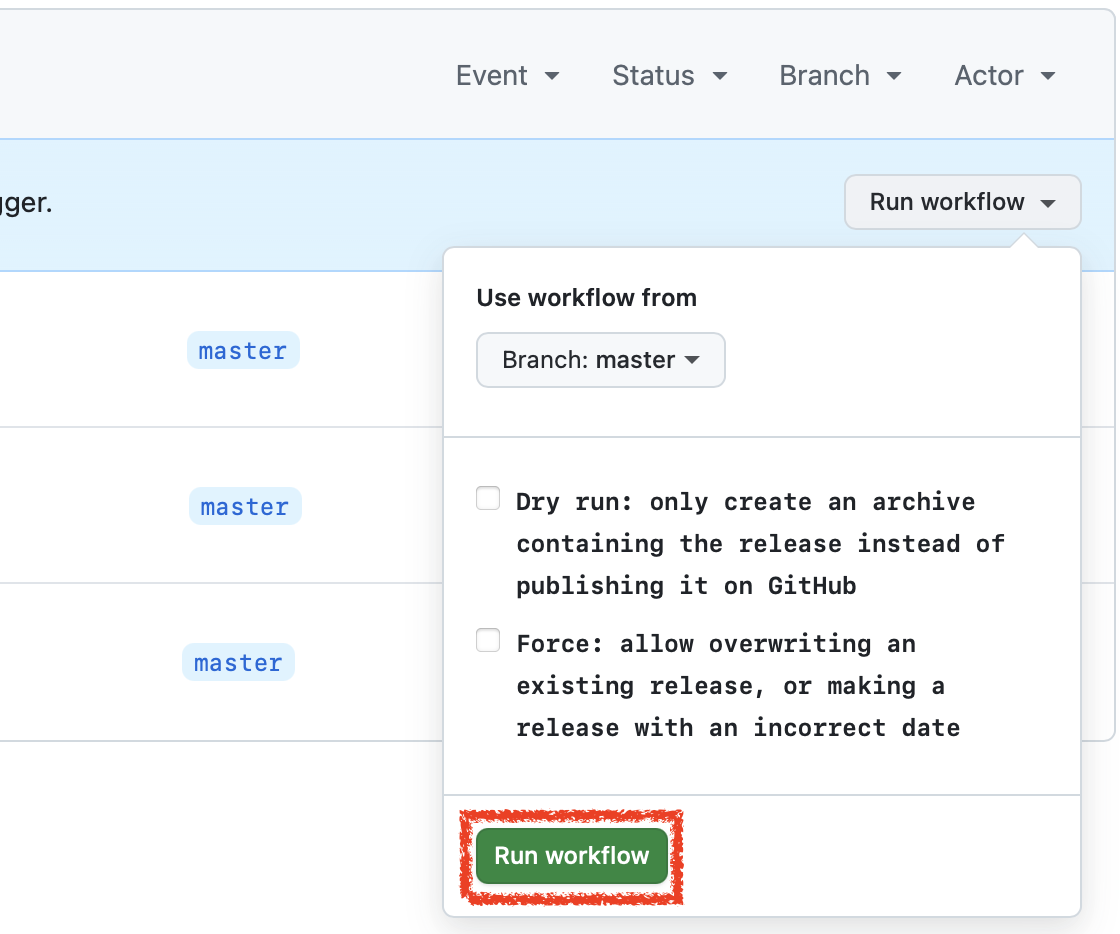
Task: Click the Dry run description text
Action: (x=760, y=543)
